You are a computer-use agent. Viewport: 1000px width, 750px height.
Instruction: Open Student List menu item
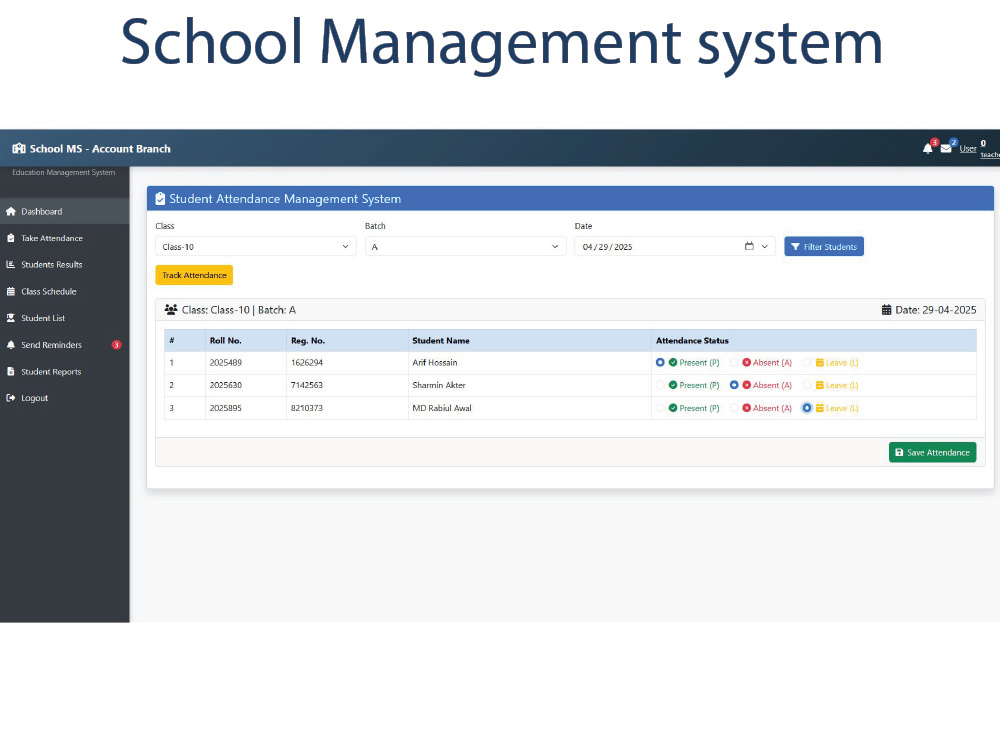[64, 318]
